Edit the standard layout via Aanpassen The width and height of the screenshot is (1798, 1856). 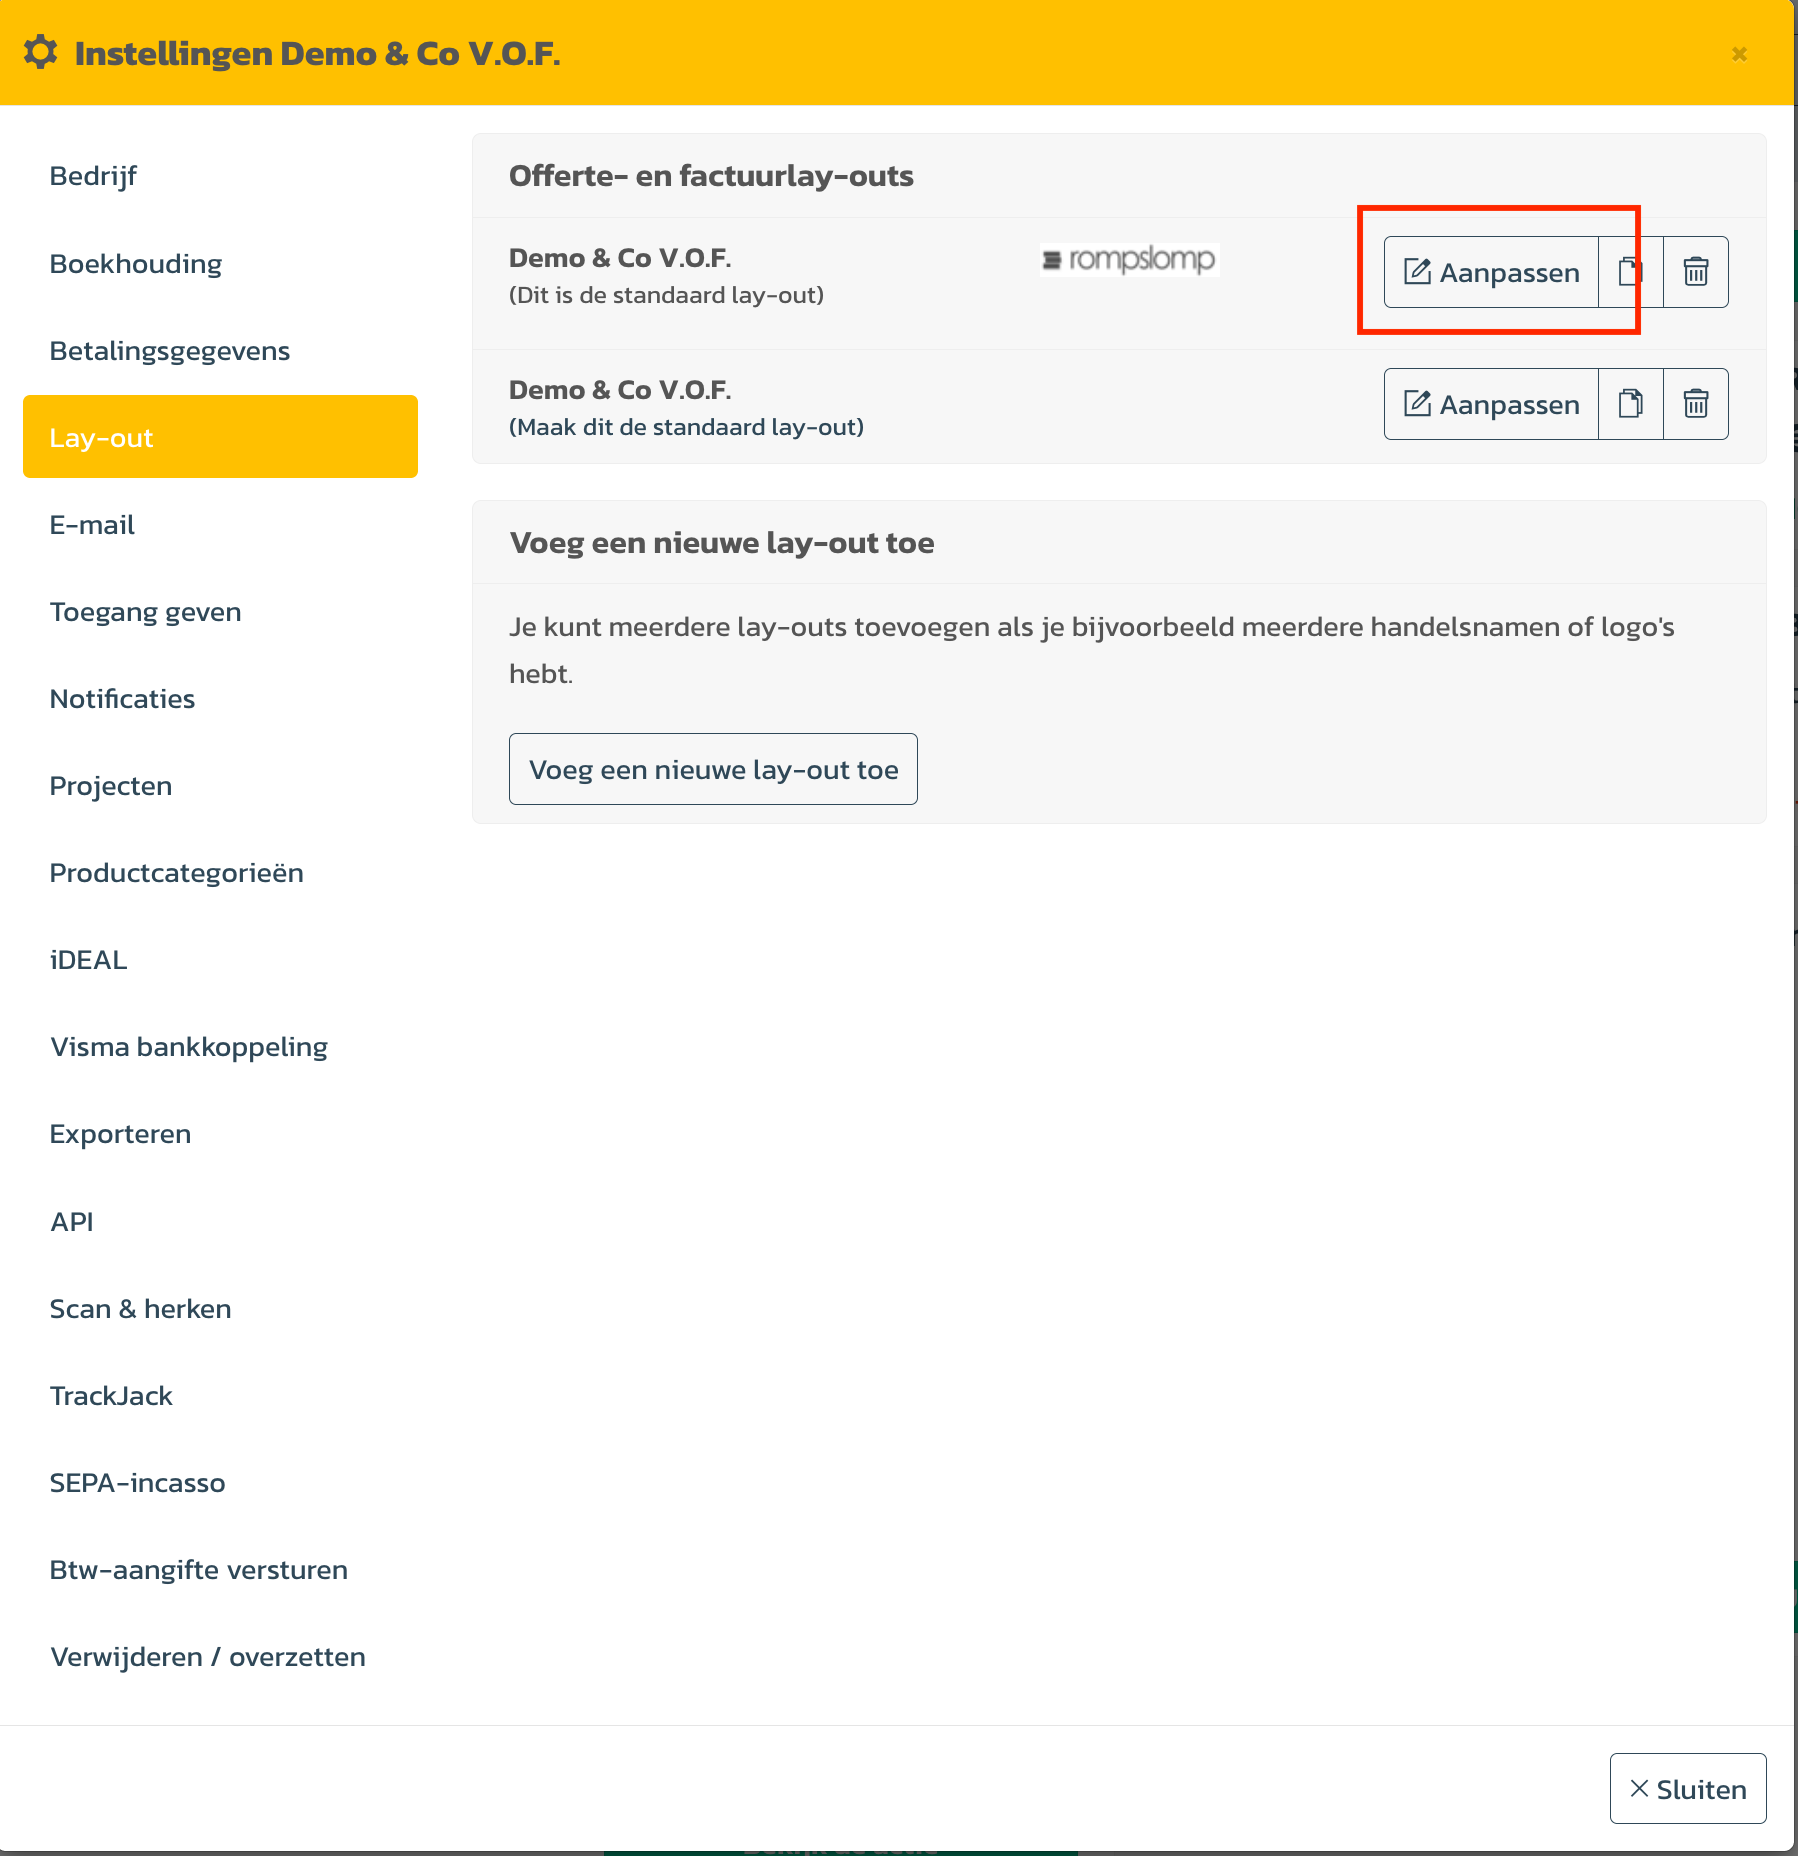pos(1491,272)
